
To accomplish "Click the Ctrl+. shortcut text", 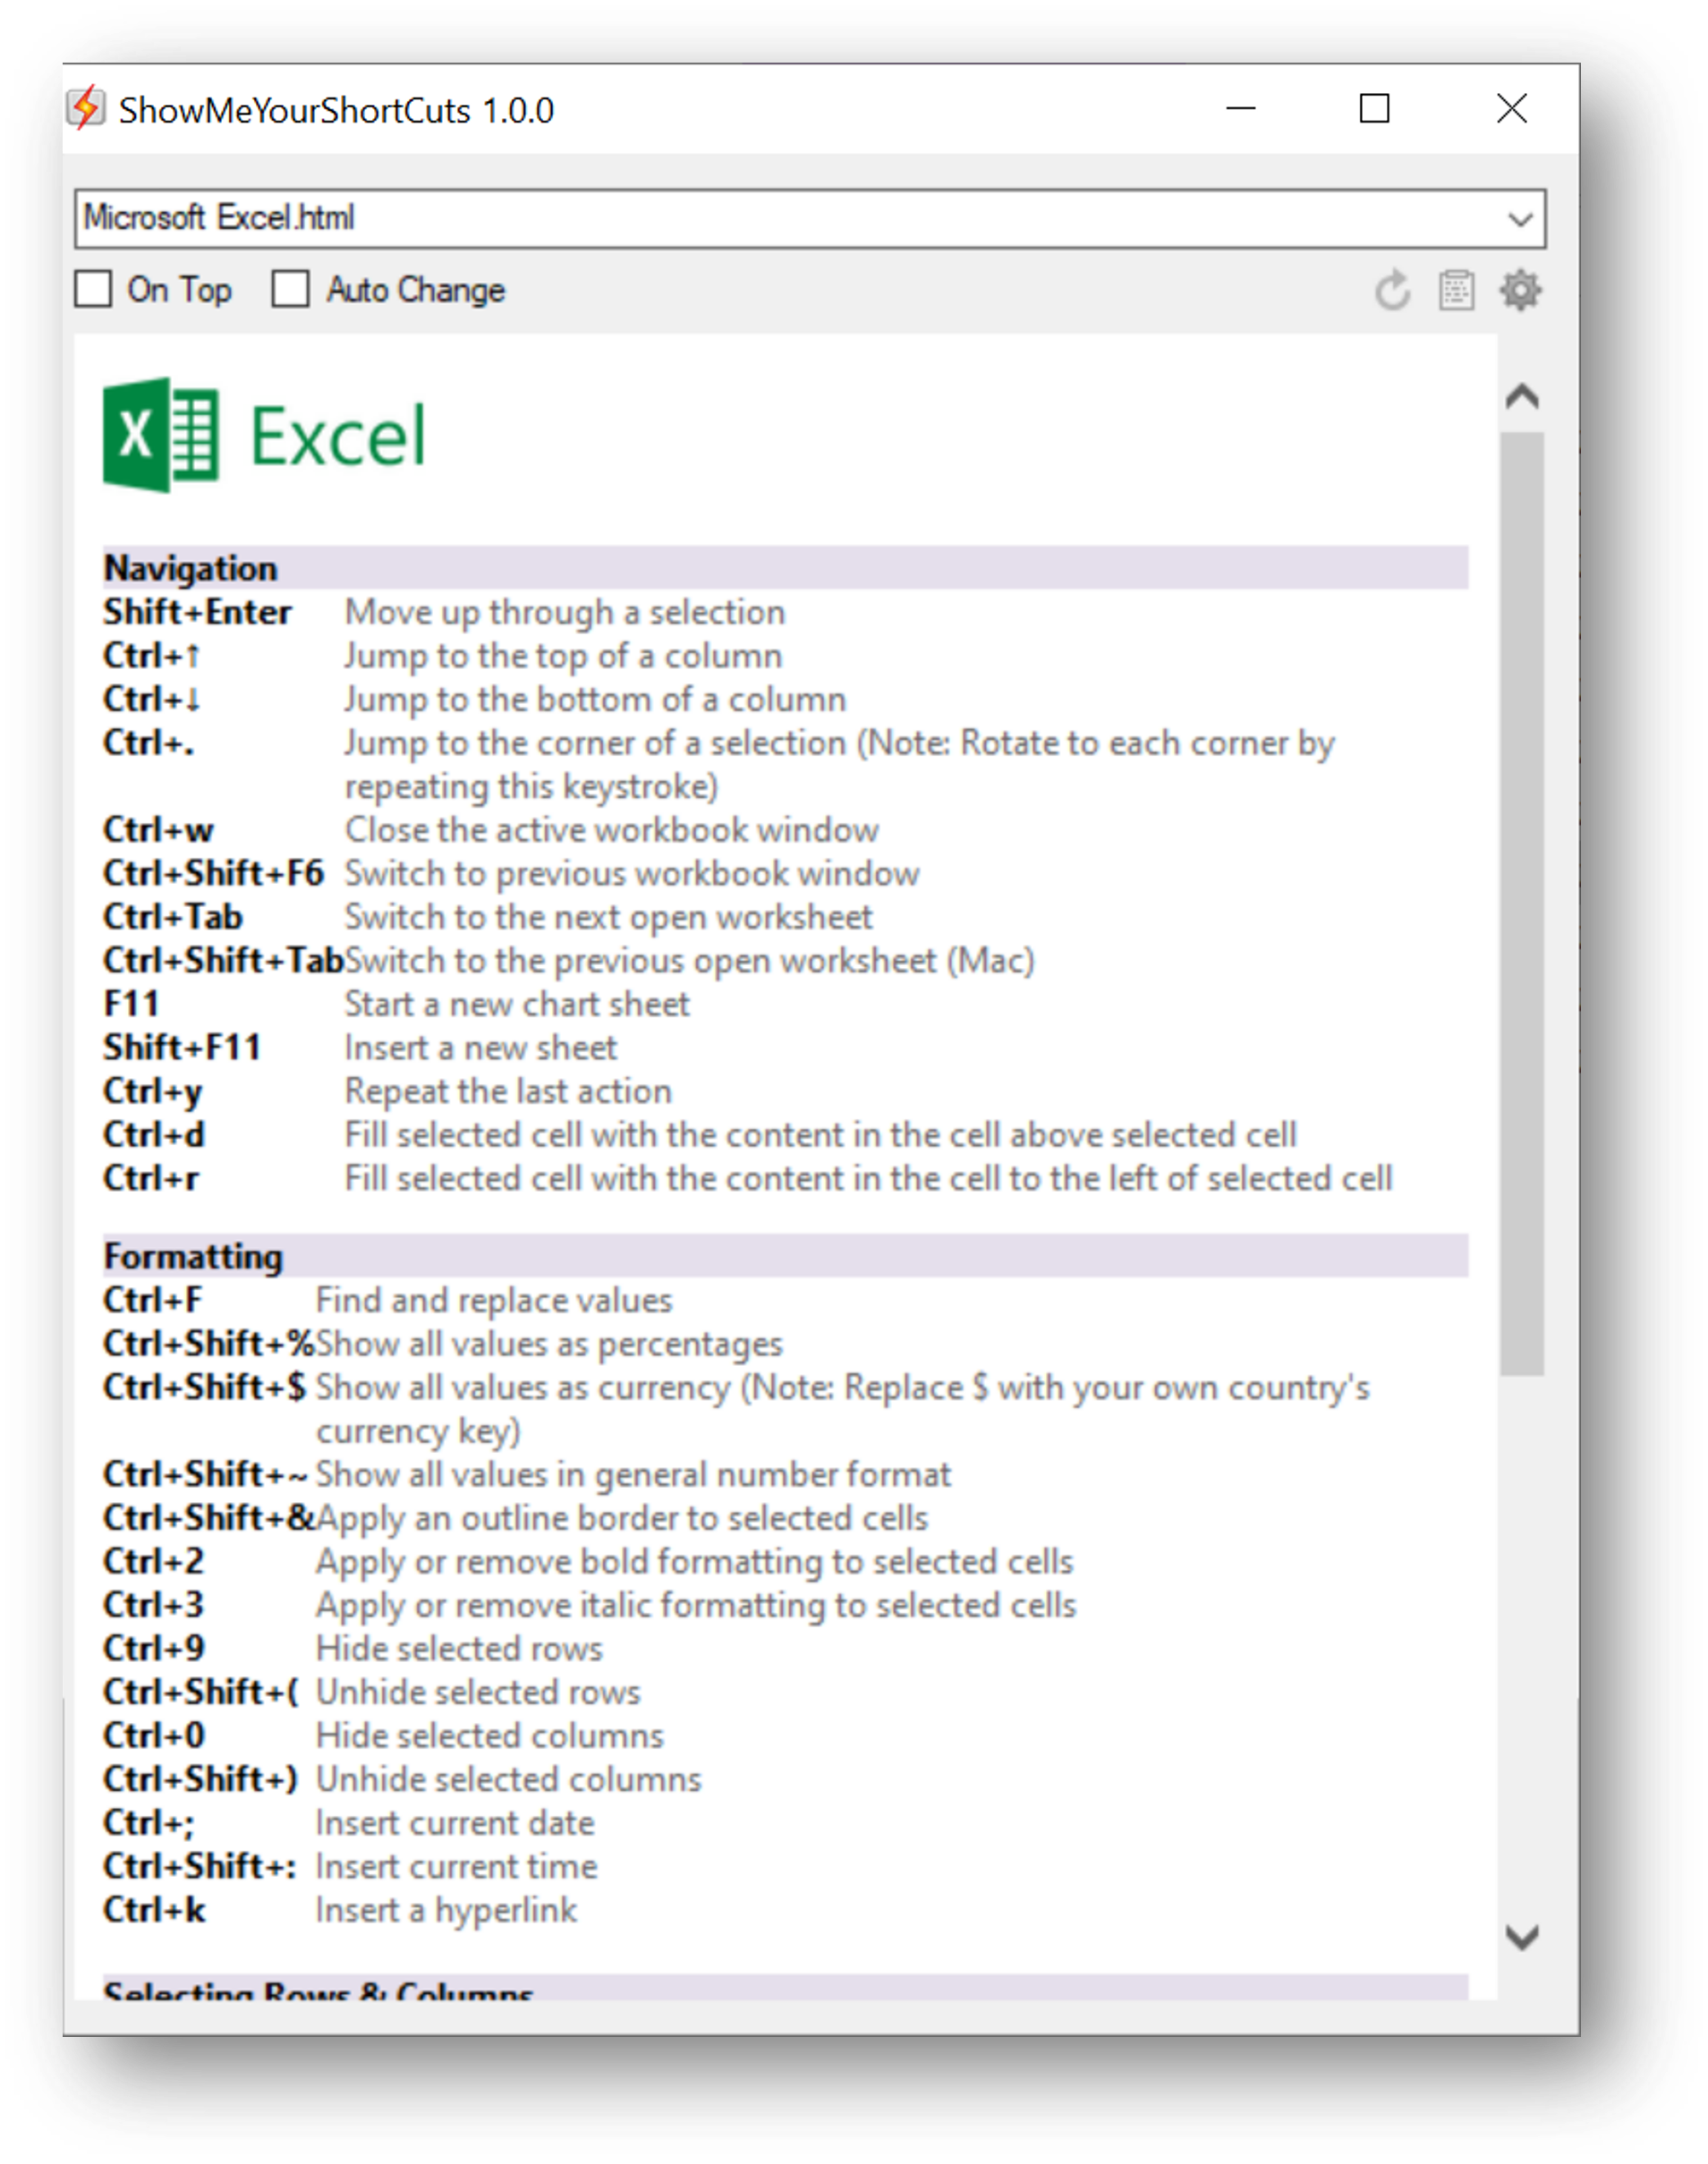I will 148,743.
